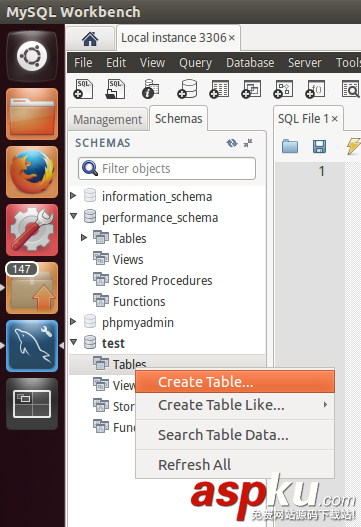The width and height of the screenshot is (361, 527).
Task: Open the home tab with house icon
Action: pos(90,39)
